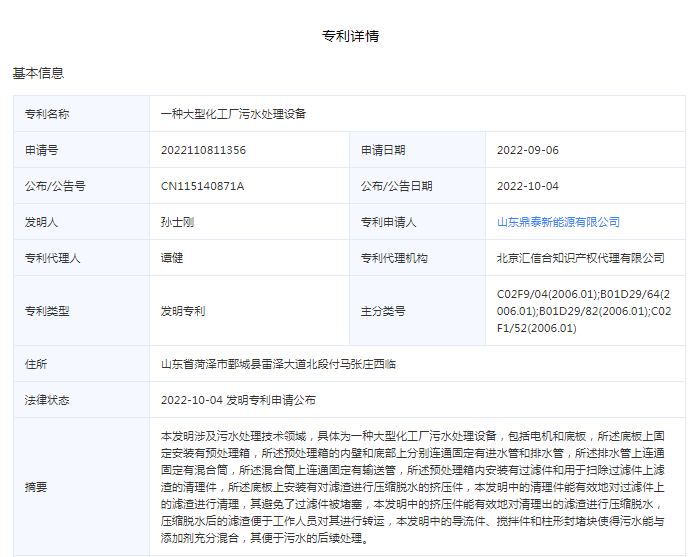The image size is (695, 557).
Task: Click the 摘要 label cell
Action: [x=36, y=487]
